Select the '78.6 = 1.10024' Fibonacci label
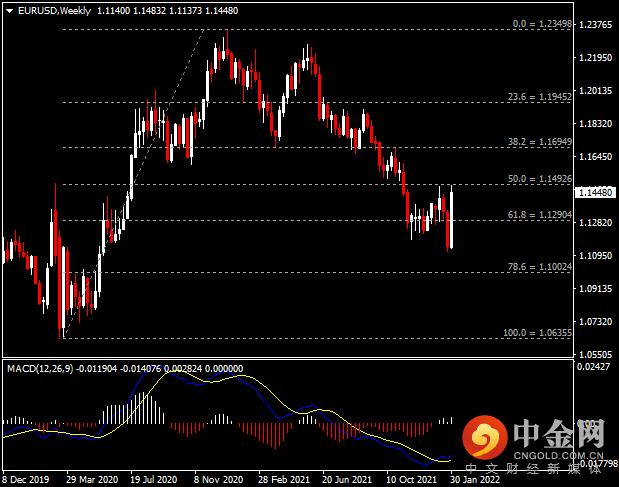This screenshot has width=619, height=487. coord(540,267)
